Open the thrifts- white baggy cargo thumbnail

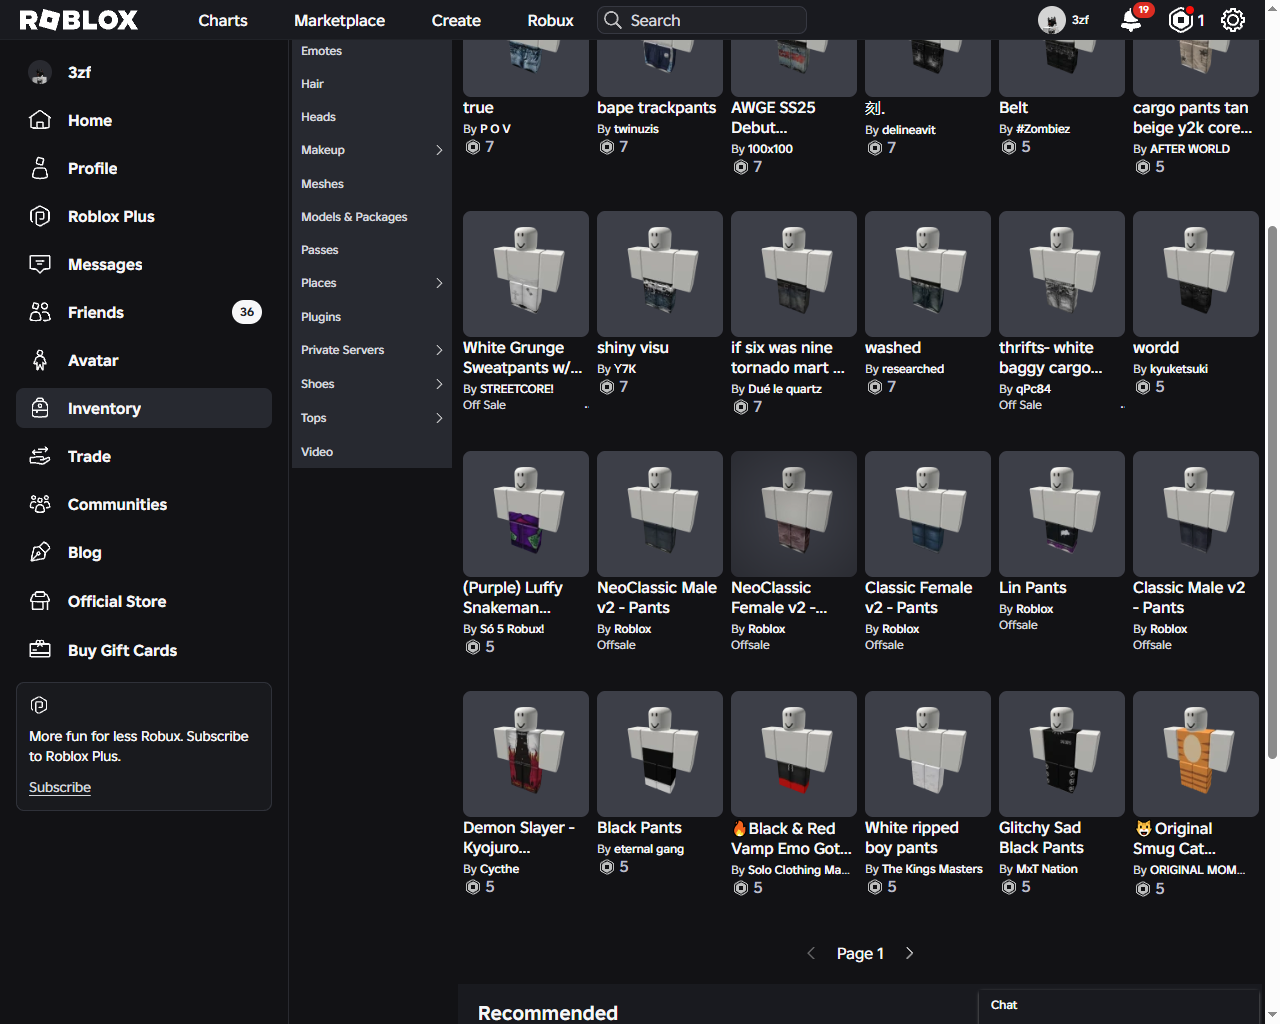point(1062,274)
